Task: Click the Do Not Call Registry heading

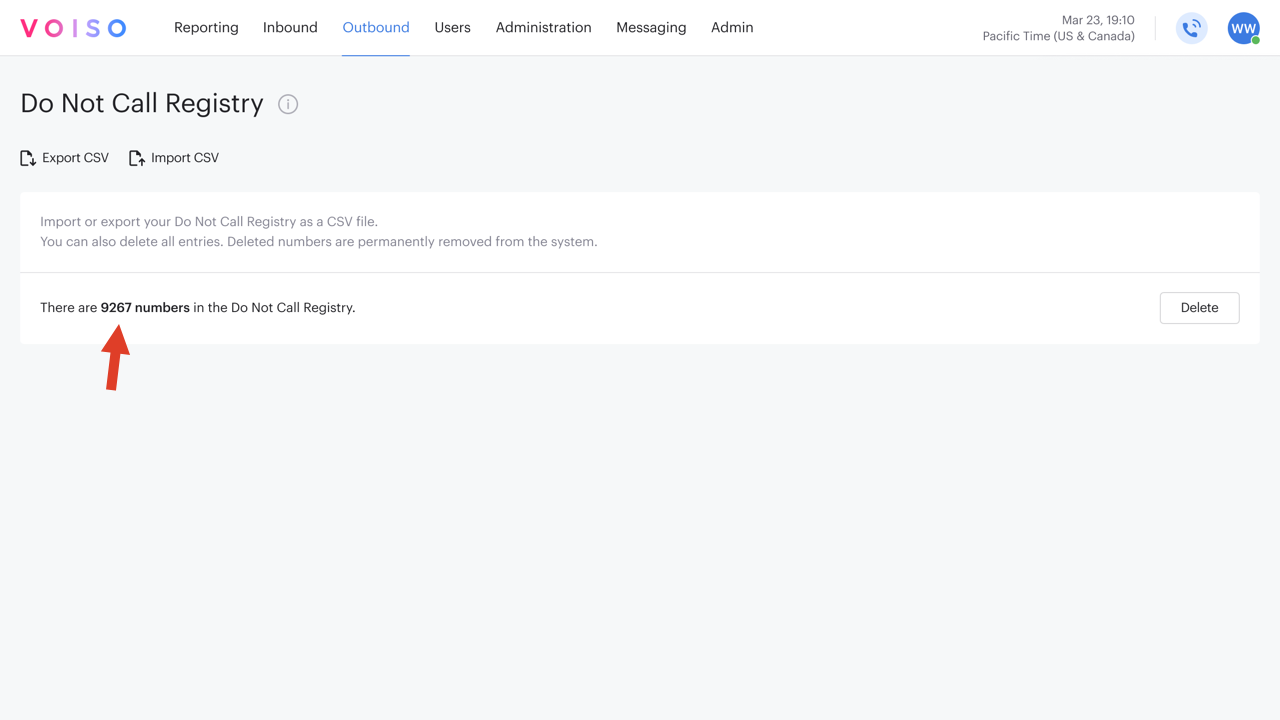Action: click(142, 104)
